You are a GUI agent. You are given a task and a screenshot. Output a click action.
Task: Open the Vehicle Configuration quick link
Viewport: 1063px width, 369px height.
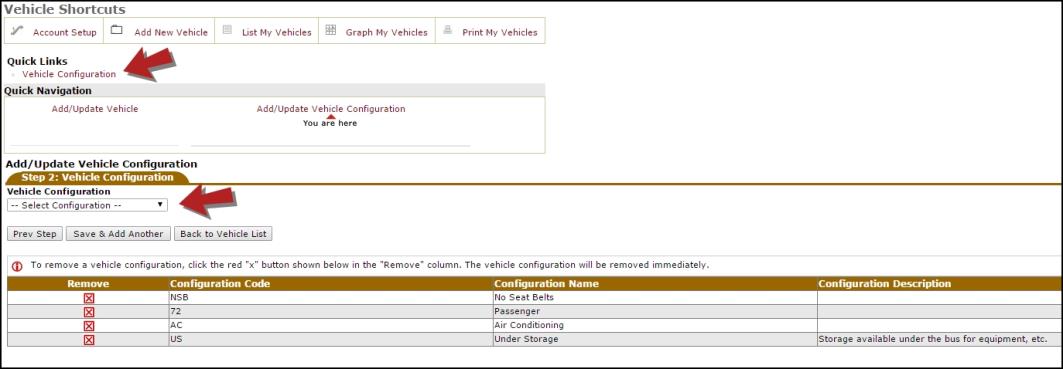coord(69,74)
